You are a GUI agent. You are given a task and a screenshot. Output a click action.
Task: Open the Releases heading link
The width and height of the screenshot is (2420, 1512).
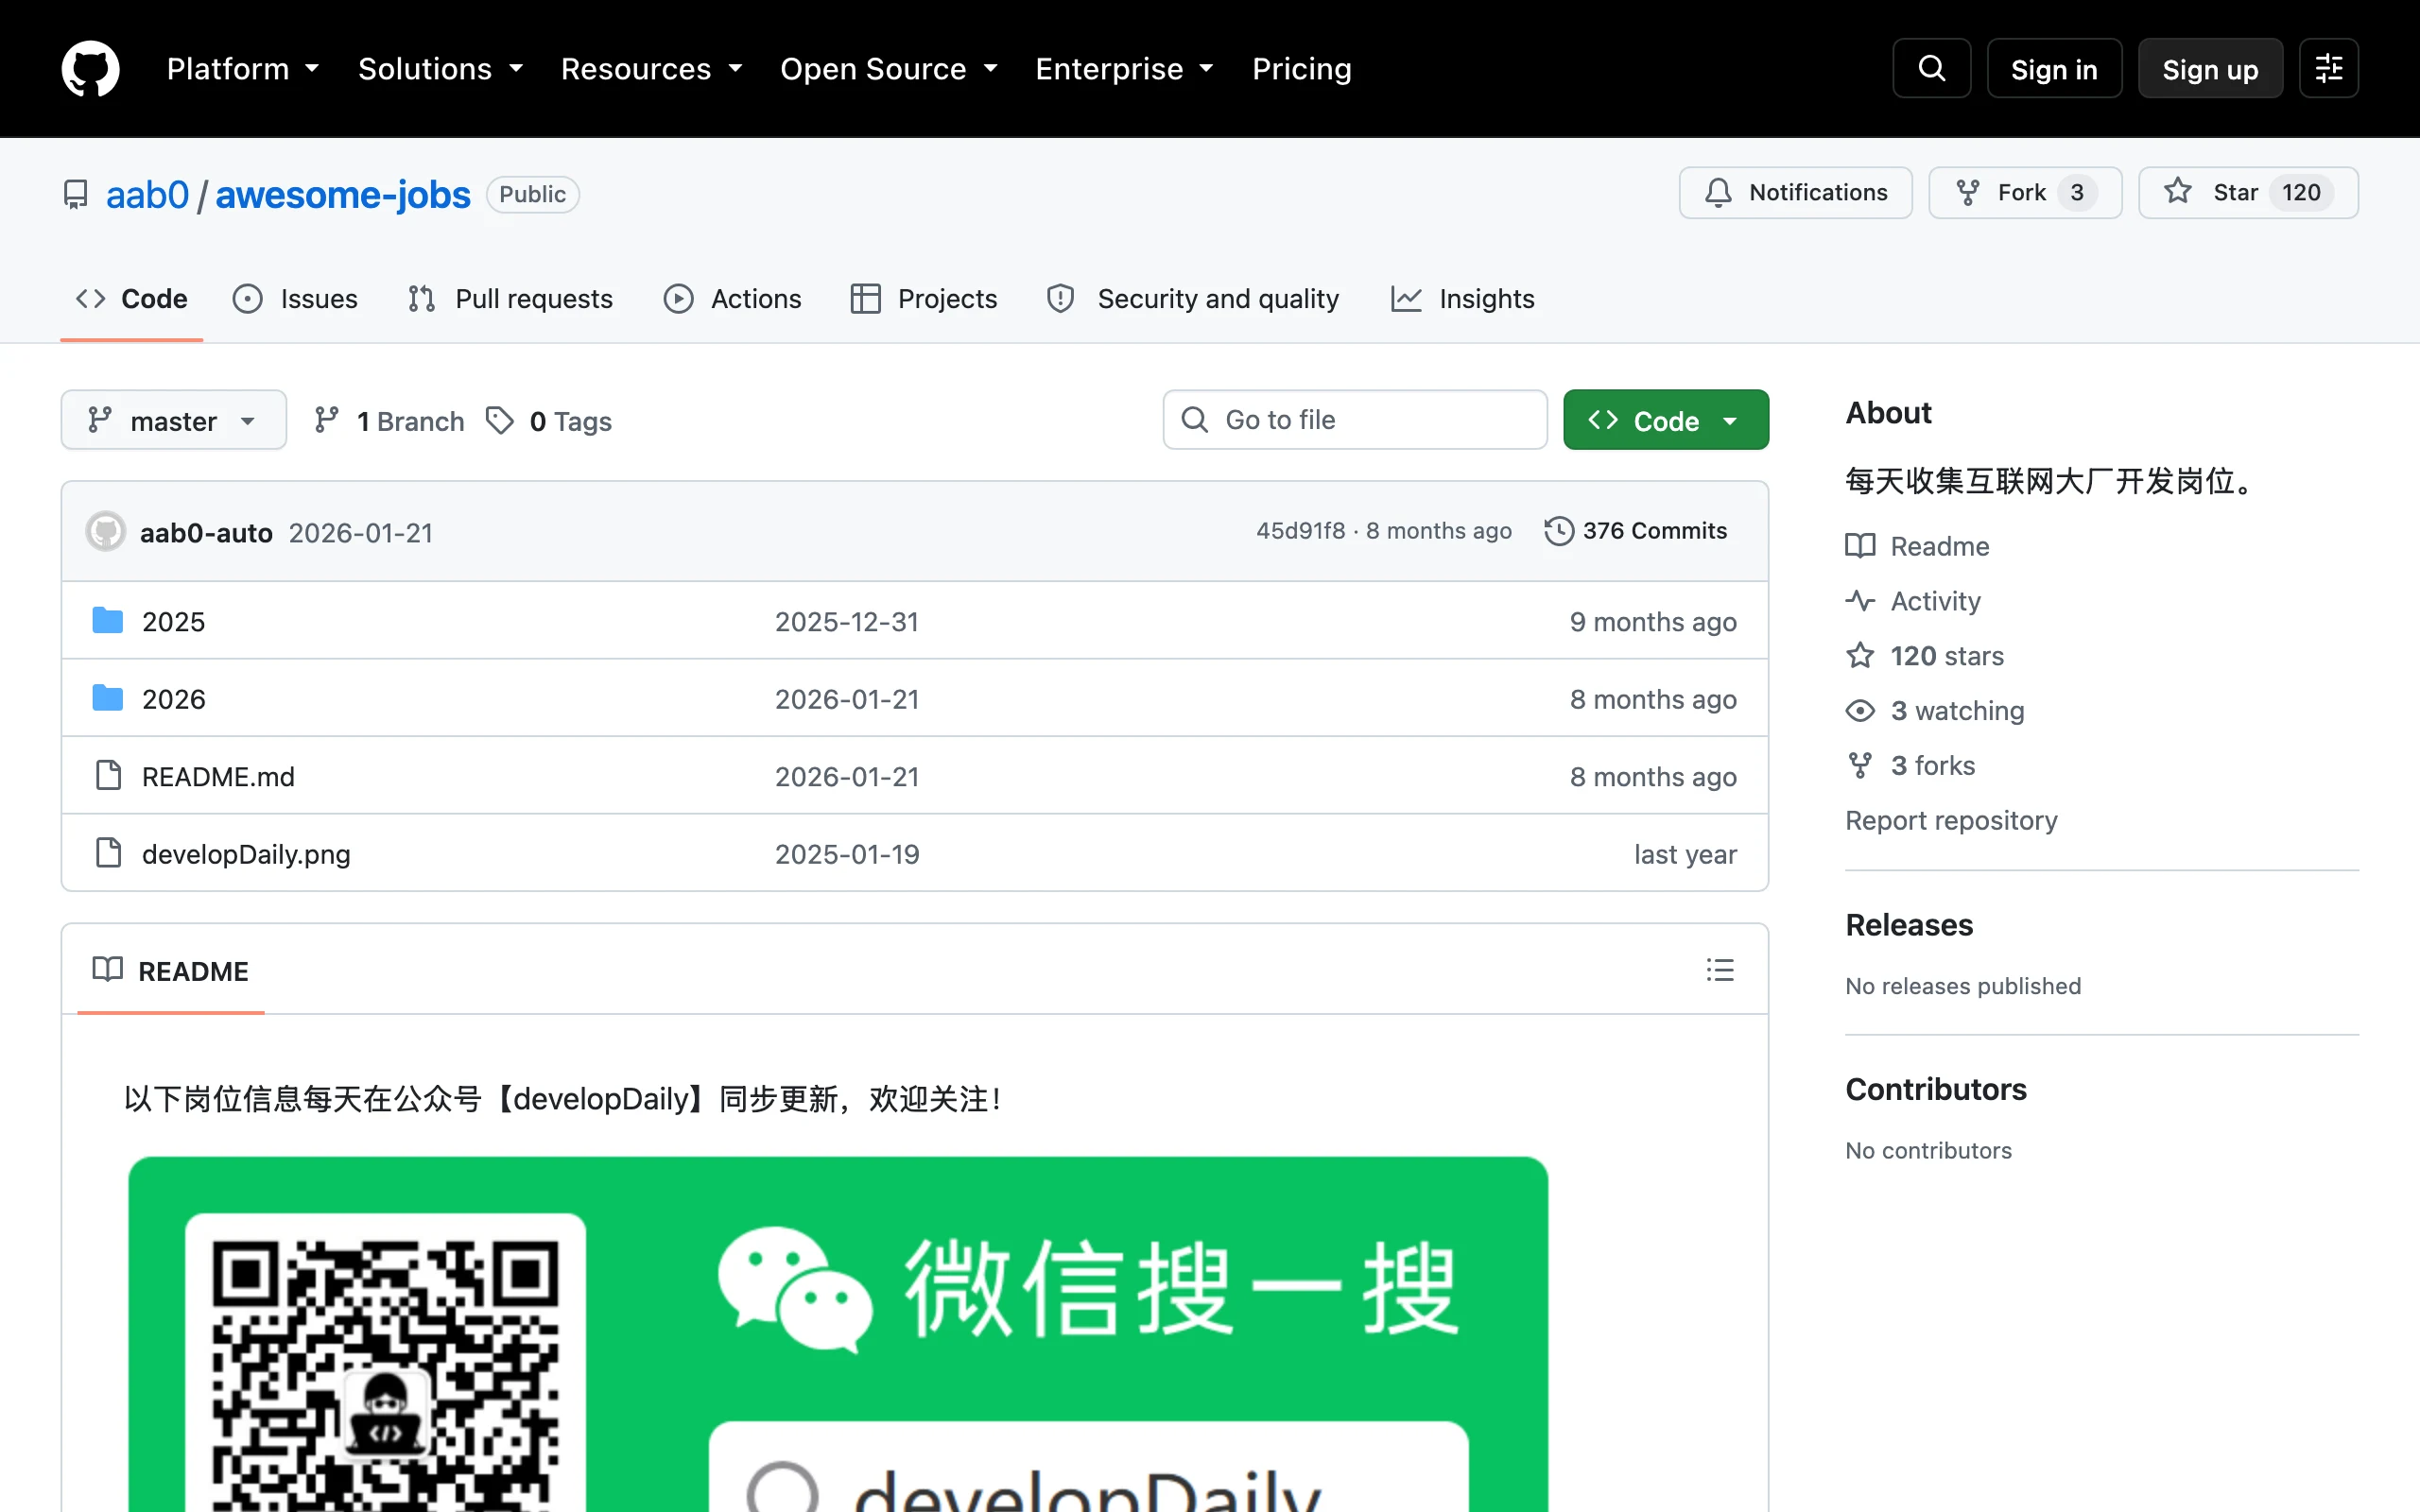1909,925
